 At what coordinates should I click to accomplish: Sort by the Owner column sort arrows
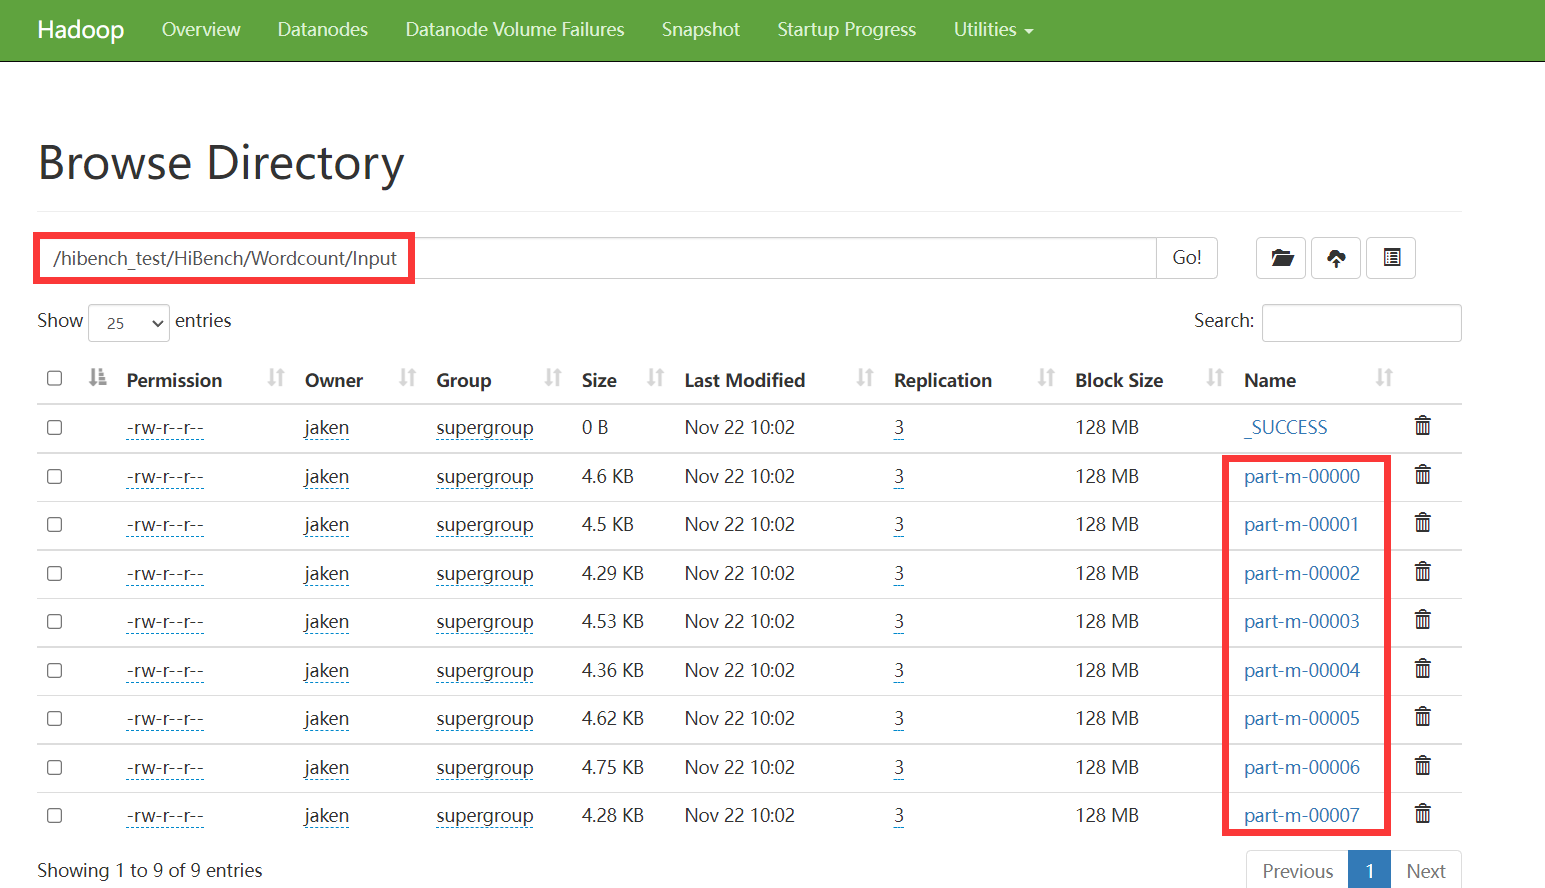coord(407,378)
